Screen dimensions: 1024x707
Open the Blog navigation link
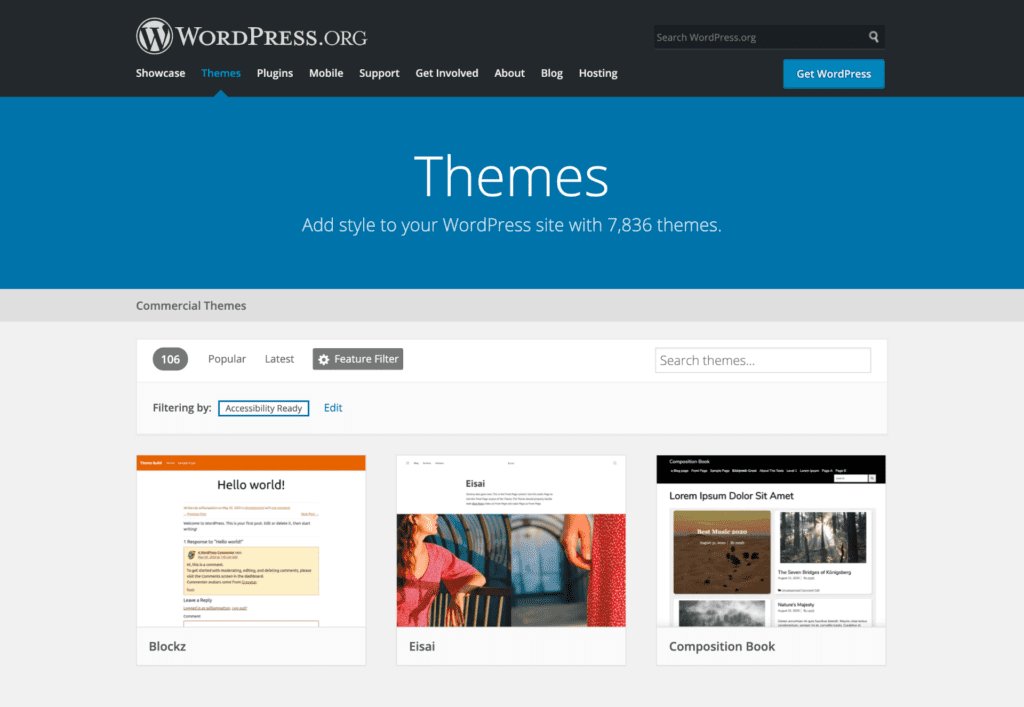tap(552, 73)
